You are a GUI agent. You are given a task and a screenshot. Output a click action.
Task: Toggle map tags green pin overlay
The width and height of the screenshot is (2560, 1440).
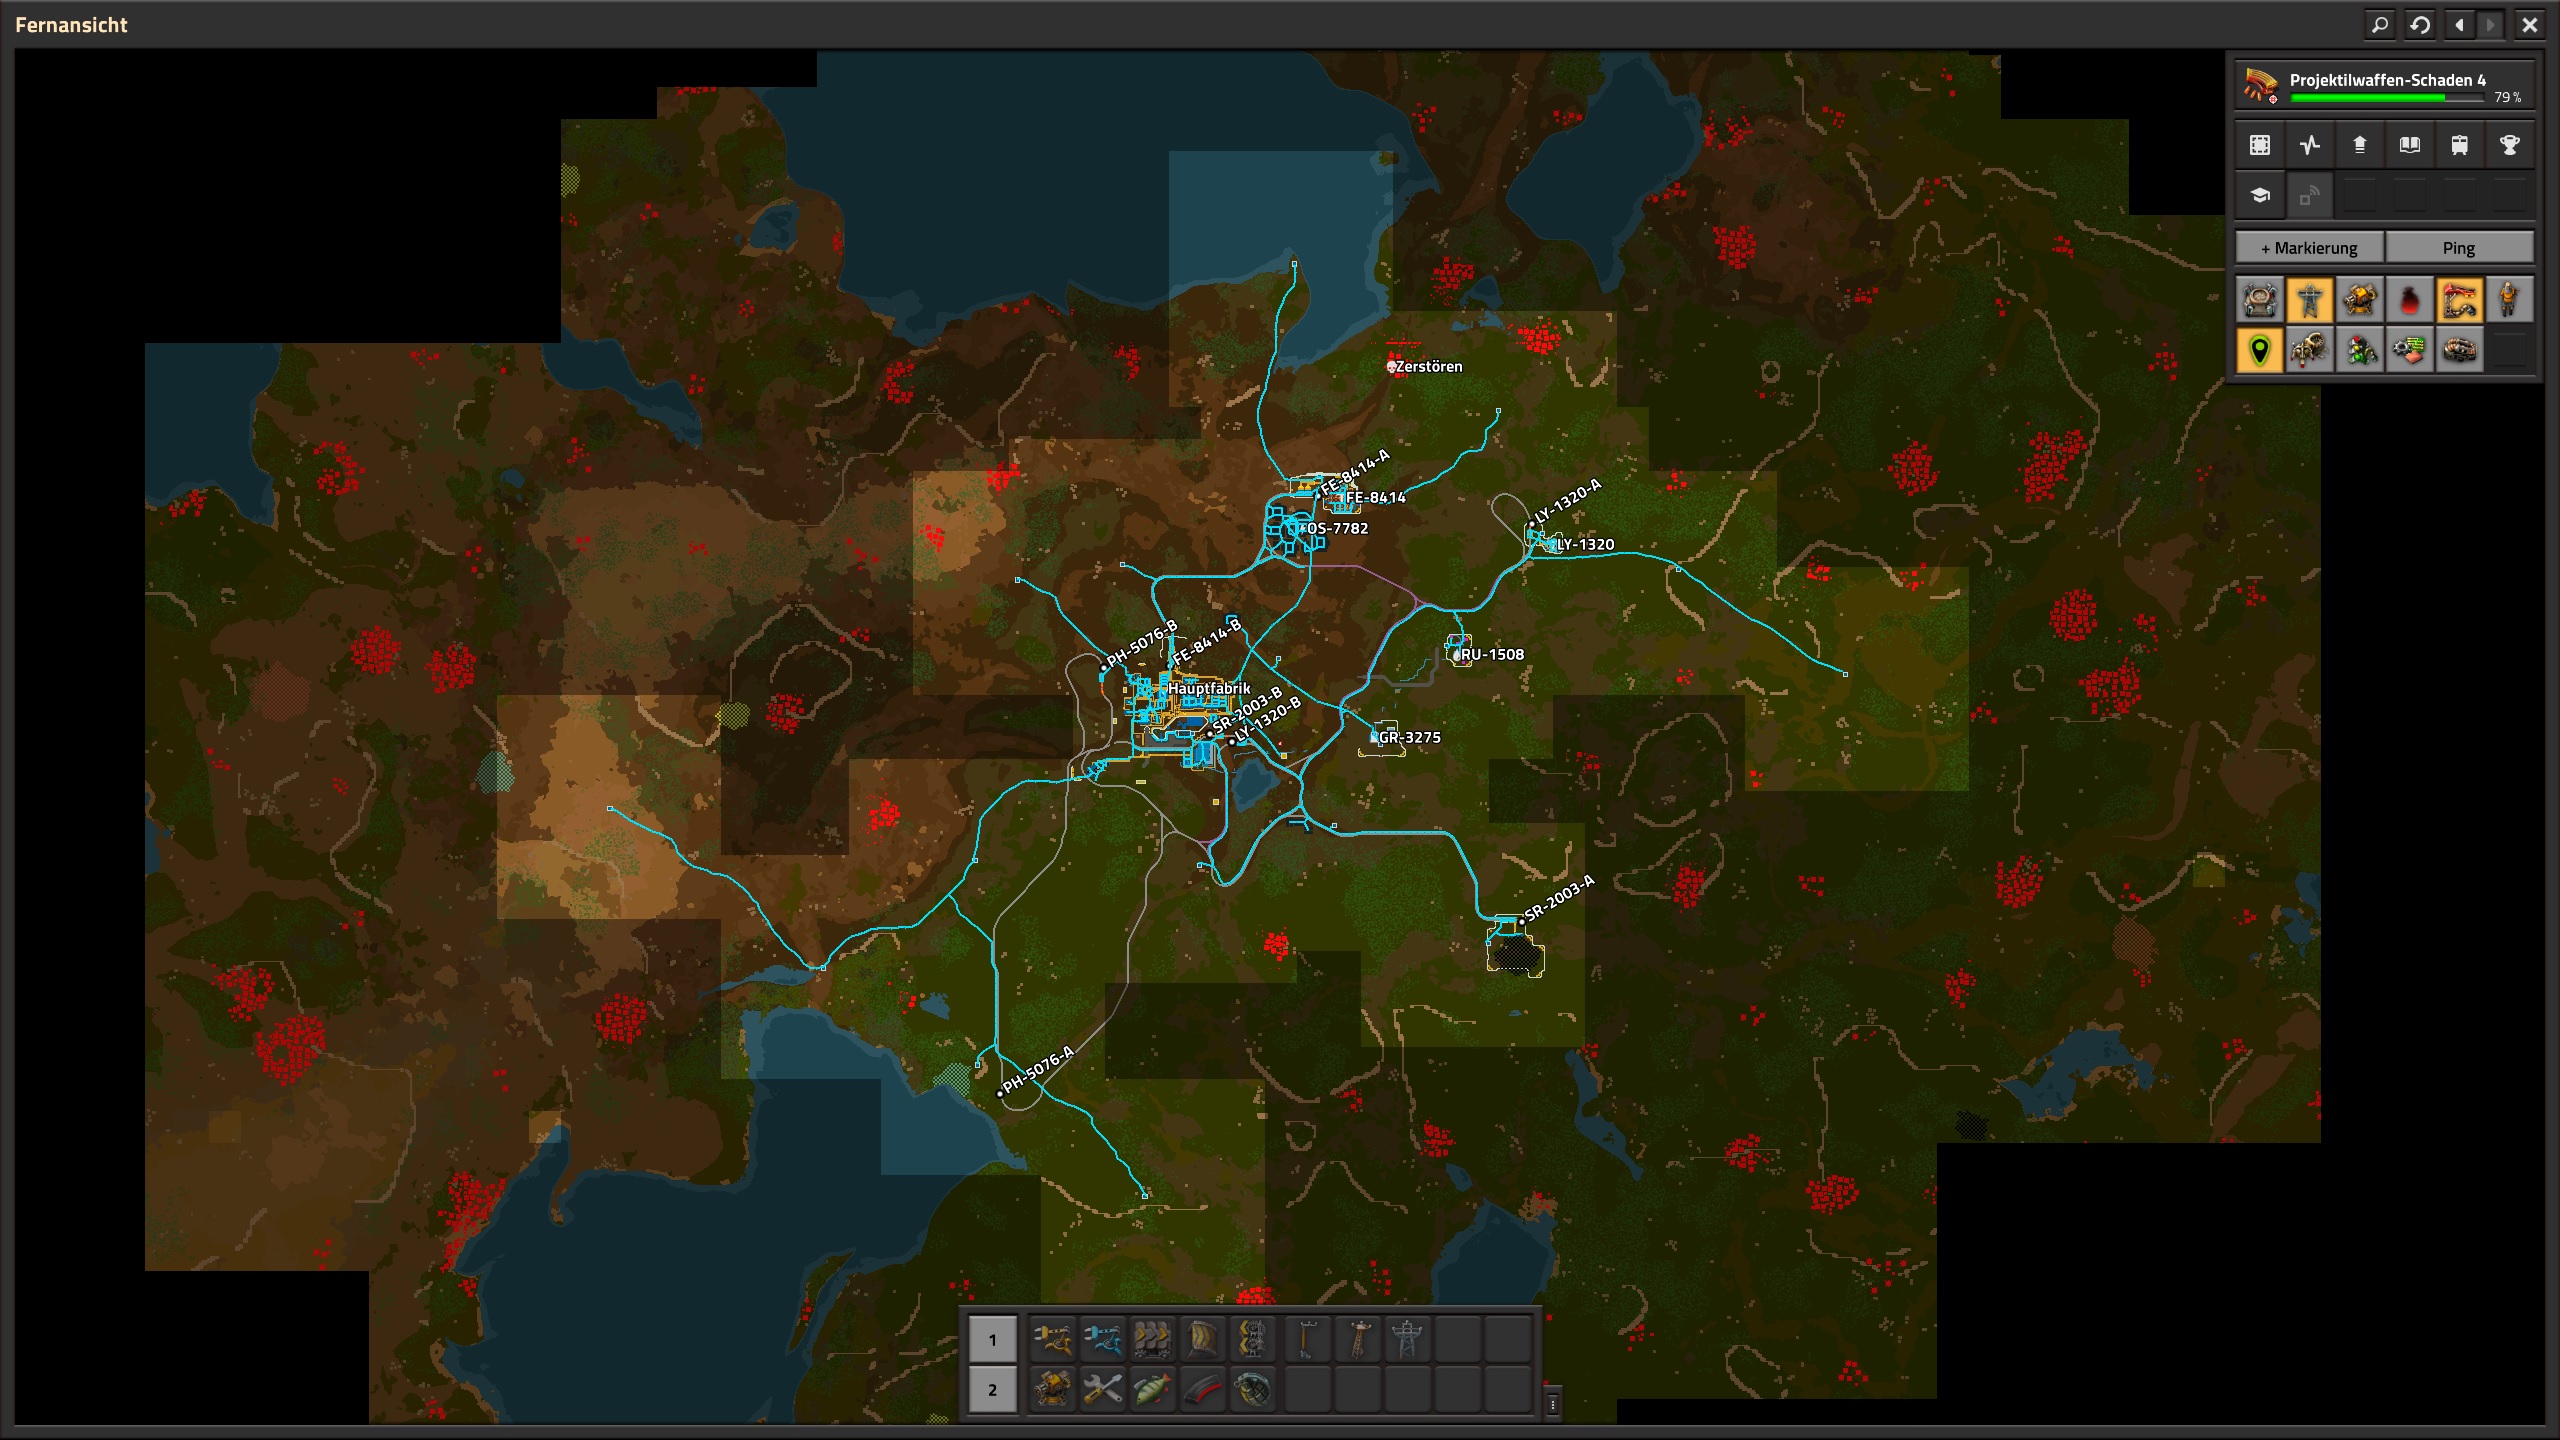coord(2260,350)
